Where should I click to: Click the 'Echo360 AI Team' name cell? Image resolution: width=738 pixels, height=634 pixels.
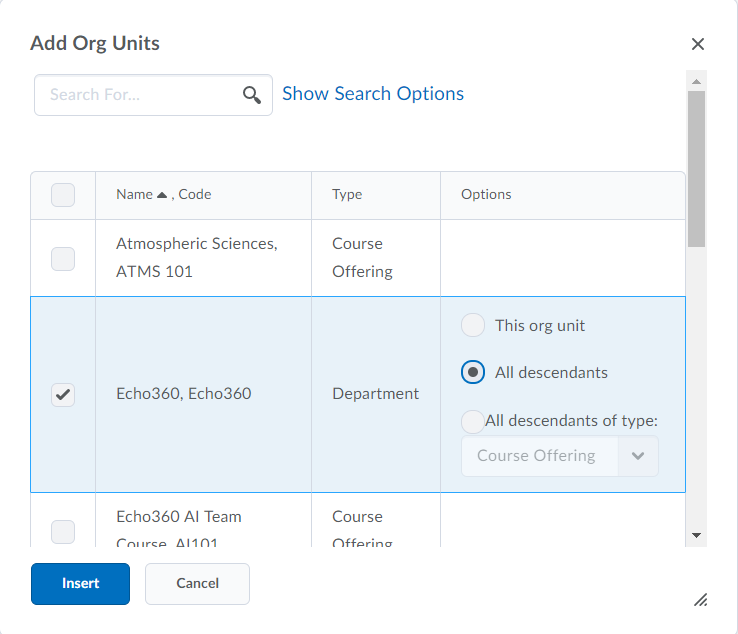click(203, 520)
